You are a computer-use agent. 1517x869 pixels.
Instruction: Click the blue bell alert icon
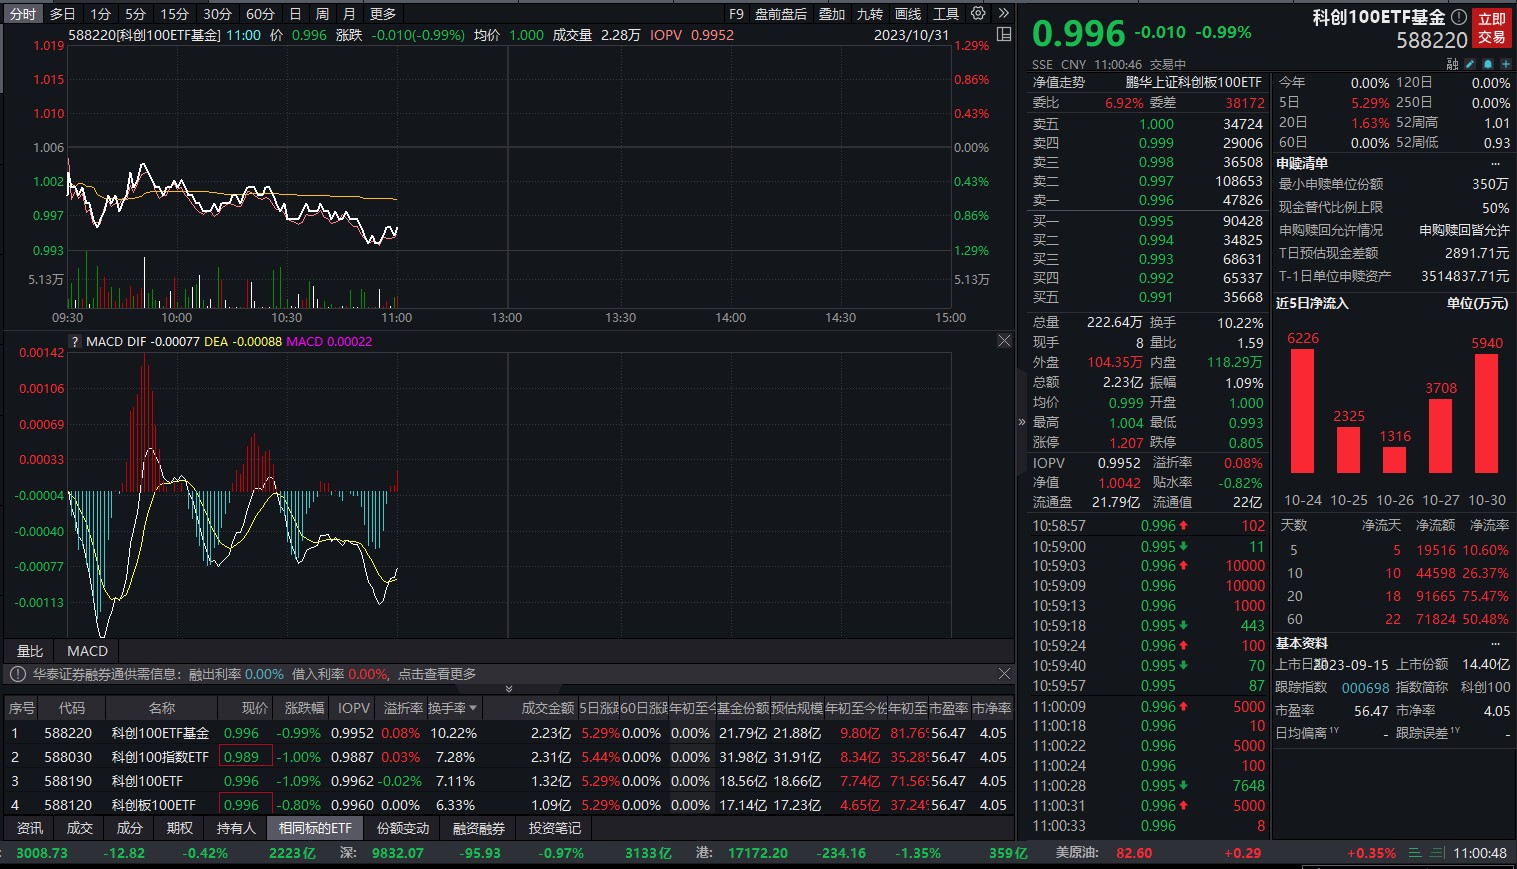tap(1487, 64)
